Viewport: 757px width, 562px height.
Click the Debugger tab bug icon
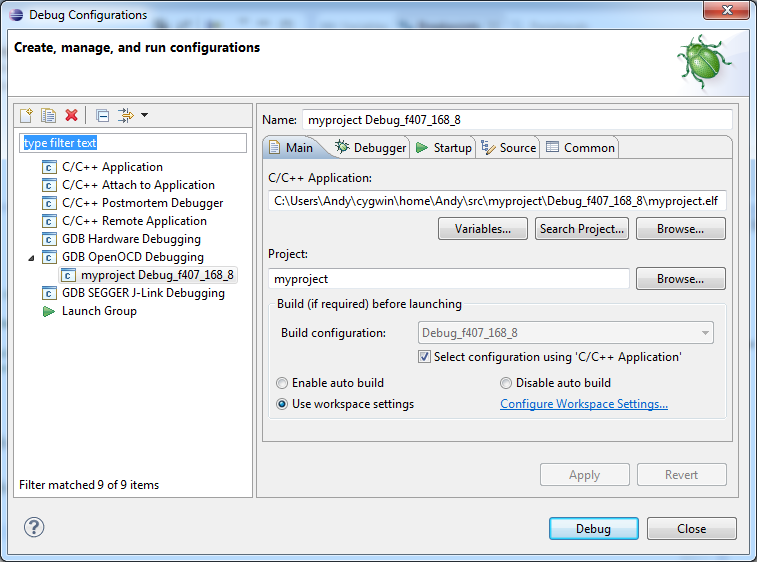coord(342,147)
